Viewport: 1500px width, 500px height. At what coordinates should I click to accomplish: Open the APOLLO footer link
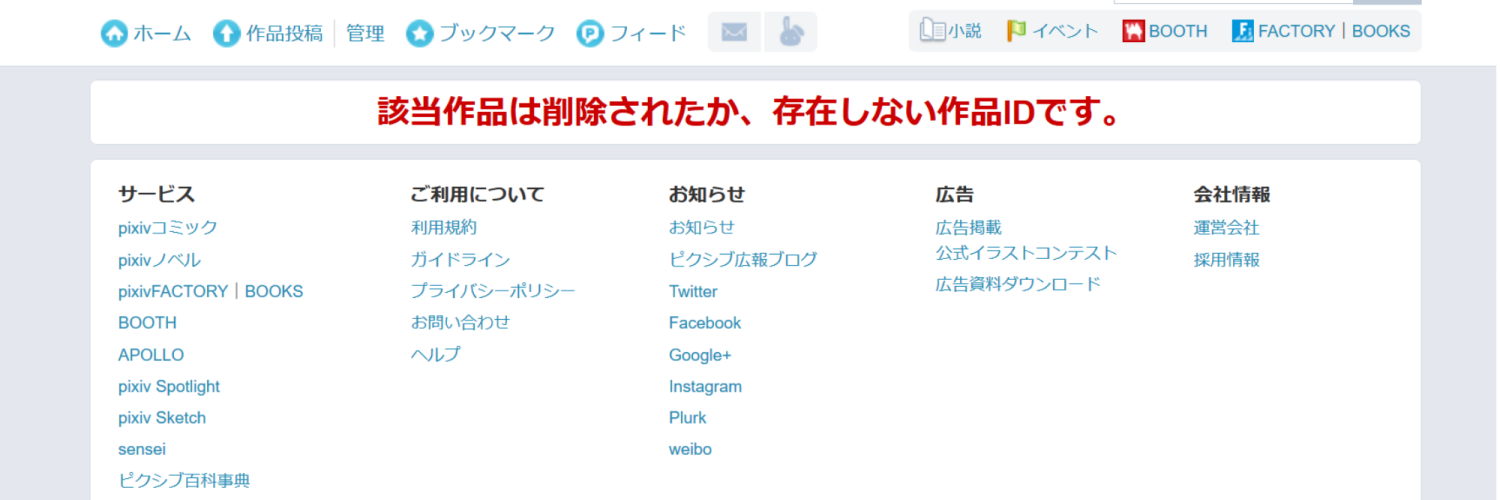151,355
